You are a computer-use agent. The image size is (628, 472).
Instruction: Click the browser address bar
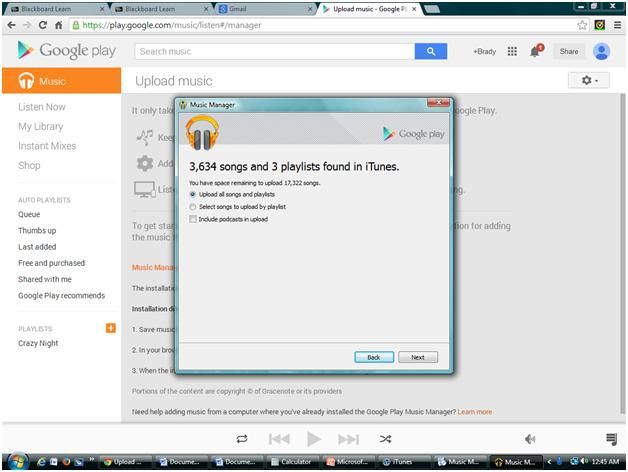coord(322,25)
